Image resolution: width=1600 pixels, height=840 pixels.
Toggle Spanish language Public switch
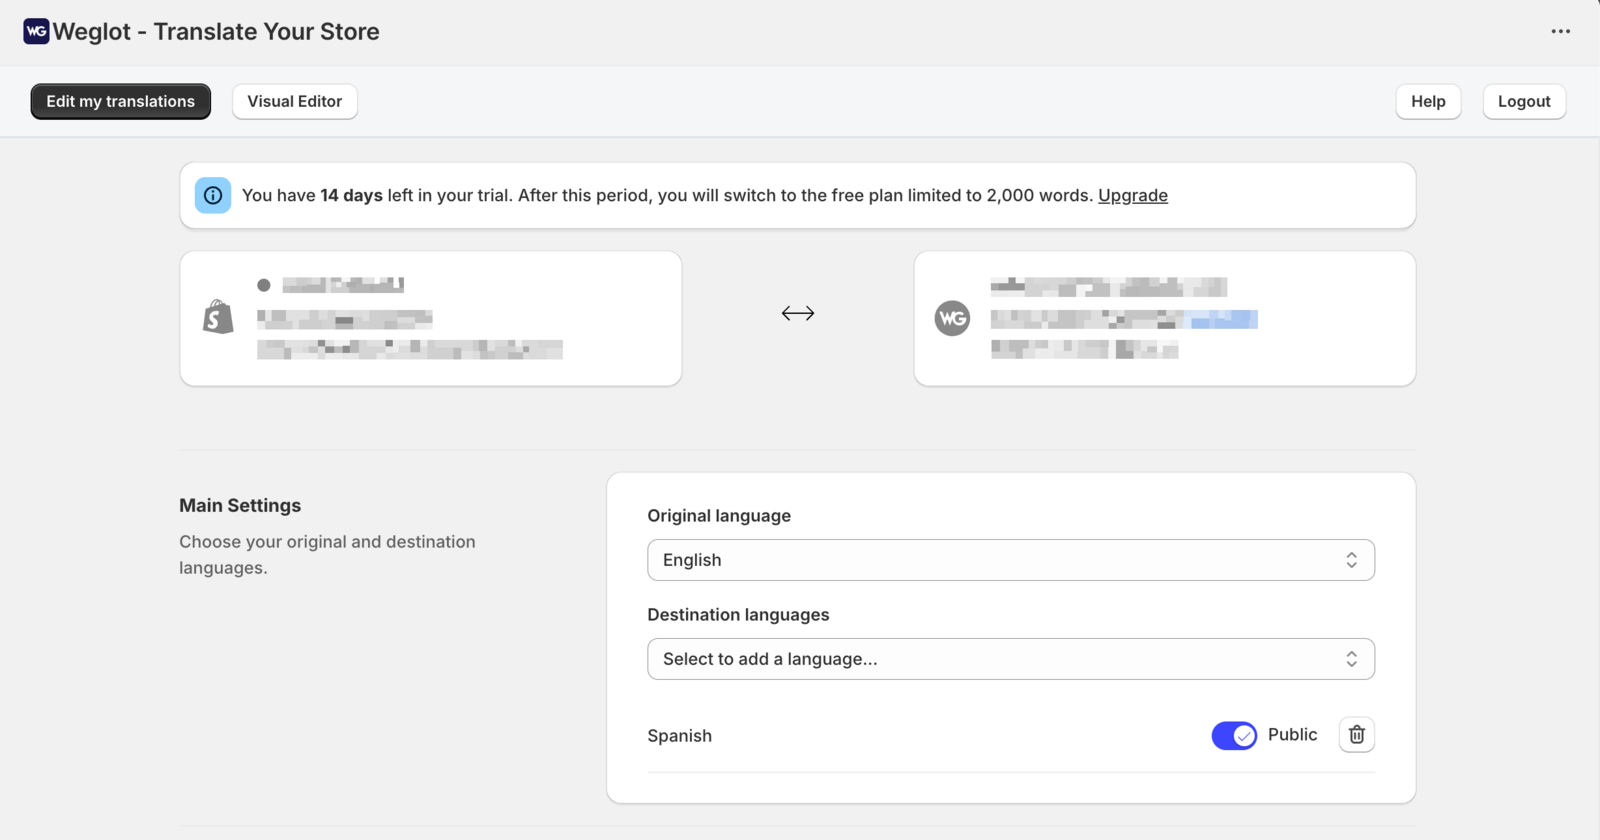pyautogui.click(x=1234, y=735)
